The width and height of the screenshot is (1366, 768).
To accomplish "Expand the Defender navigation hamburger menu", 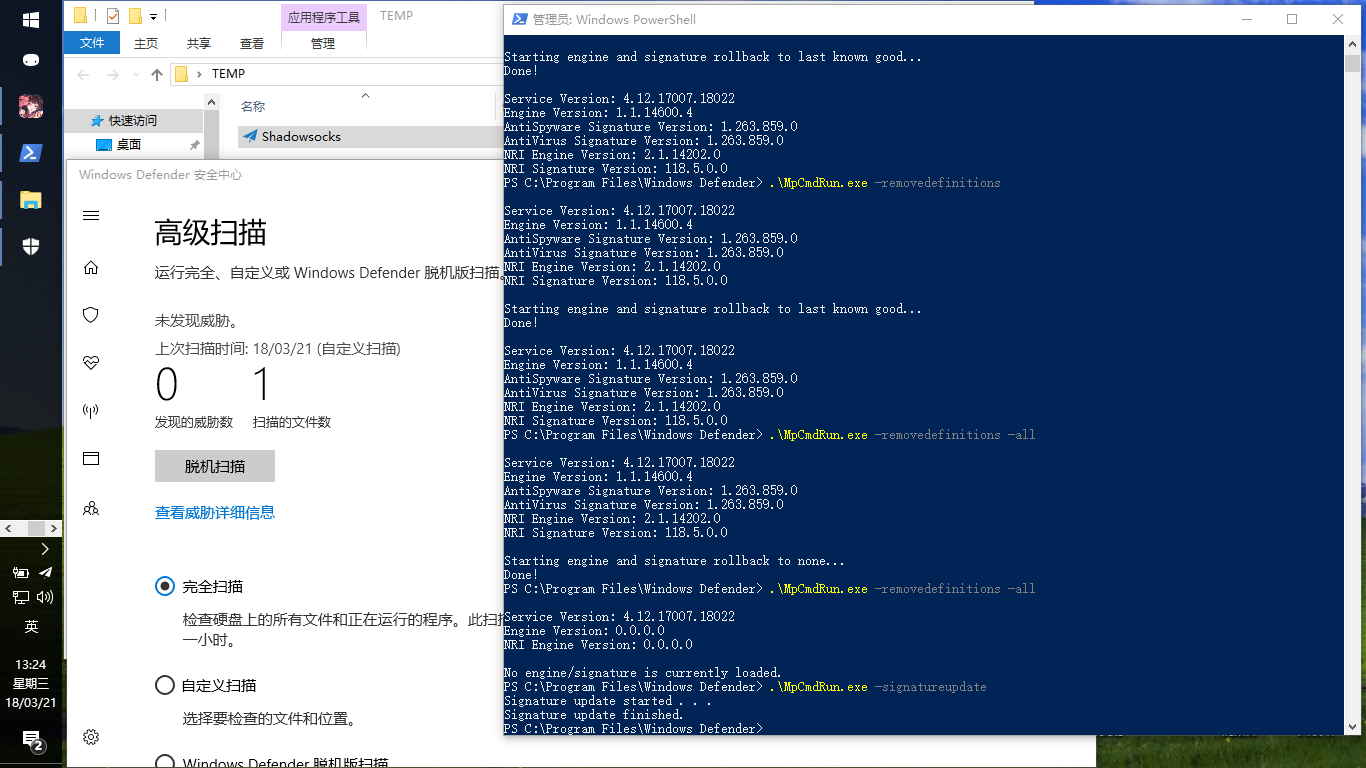I will point(89,214).
